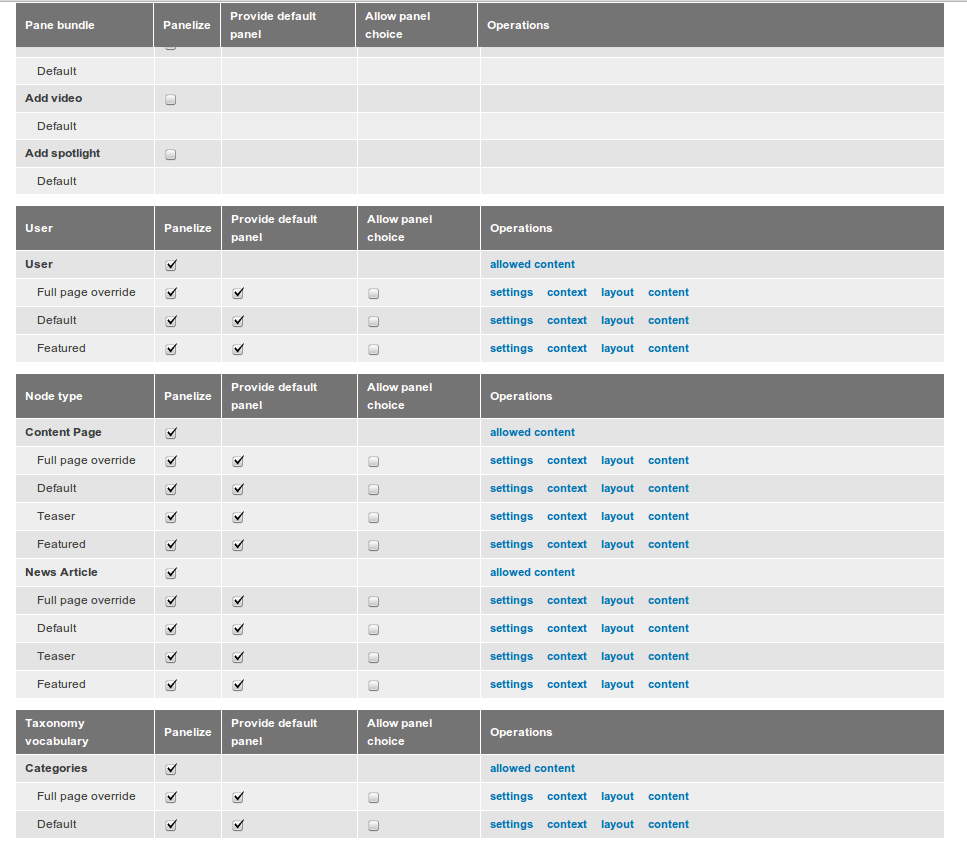The height and width of the screenshot is (843, 967).
Task: Open layout for News Article Default
Action: pos(617,628)
